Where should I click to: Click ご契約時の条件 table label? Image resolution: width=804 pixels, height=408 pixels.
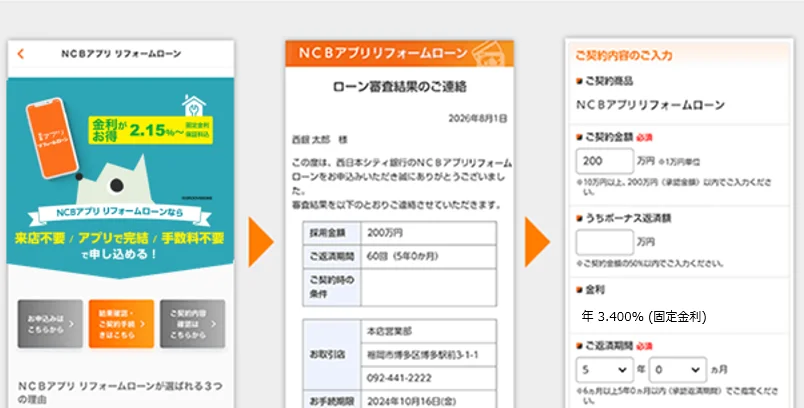pyautogui.click(x=332, y=287)
